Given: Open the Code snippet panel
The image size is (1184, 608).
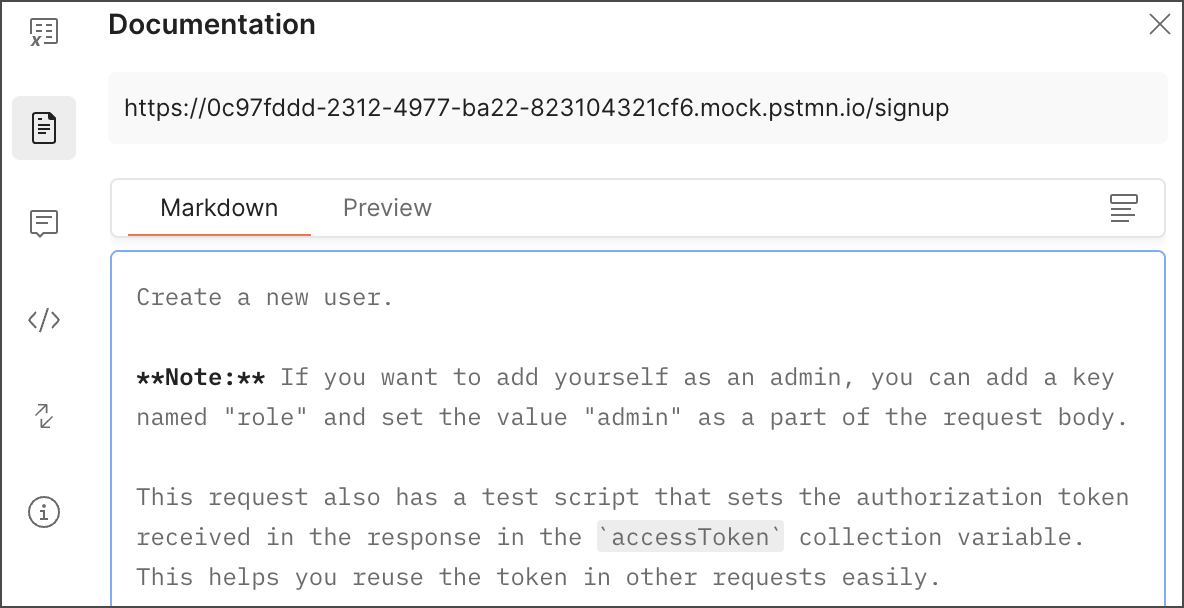Looking at the screenshot, I should (44, 319).
